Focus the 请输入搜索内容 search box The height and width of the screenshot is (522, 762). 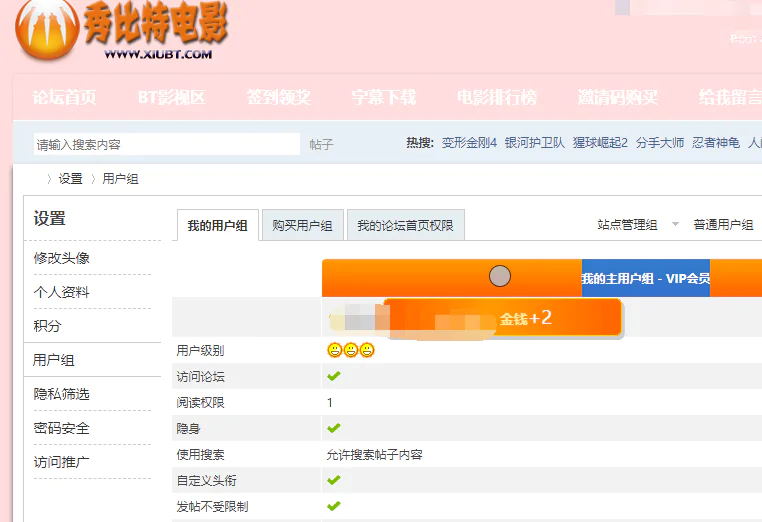pos(167,144)
